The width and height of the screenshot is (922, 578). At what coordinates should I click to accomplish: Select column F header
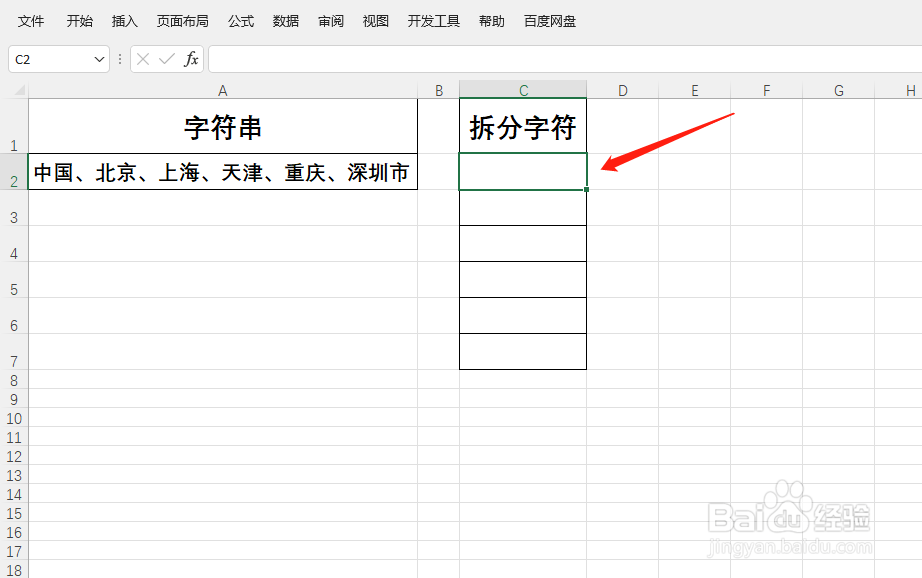click(766, 90)
